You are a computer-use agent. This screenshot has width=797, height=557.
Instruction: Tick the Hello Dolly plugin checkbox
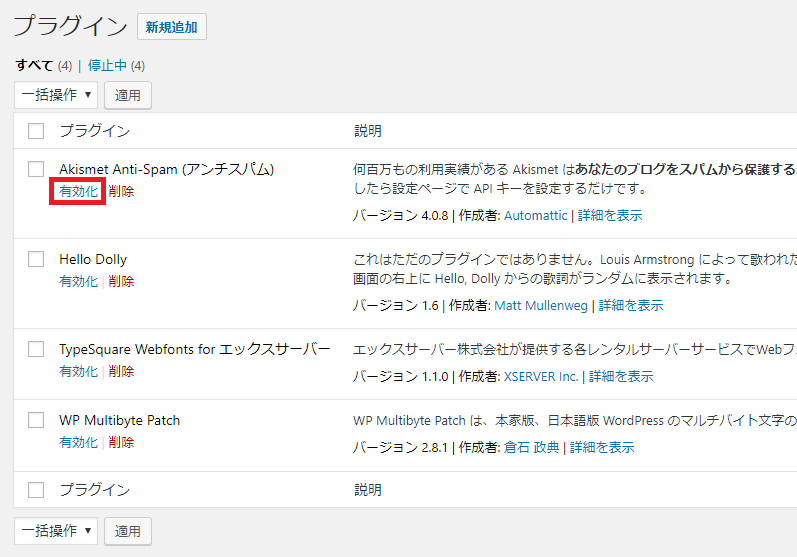(x=36, y=259)
